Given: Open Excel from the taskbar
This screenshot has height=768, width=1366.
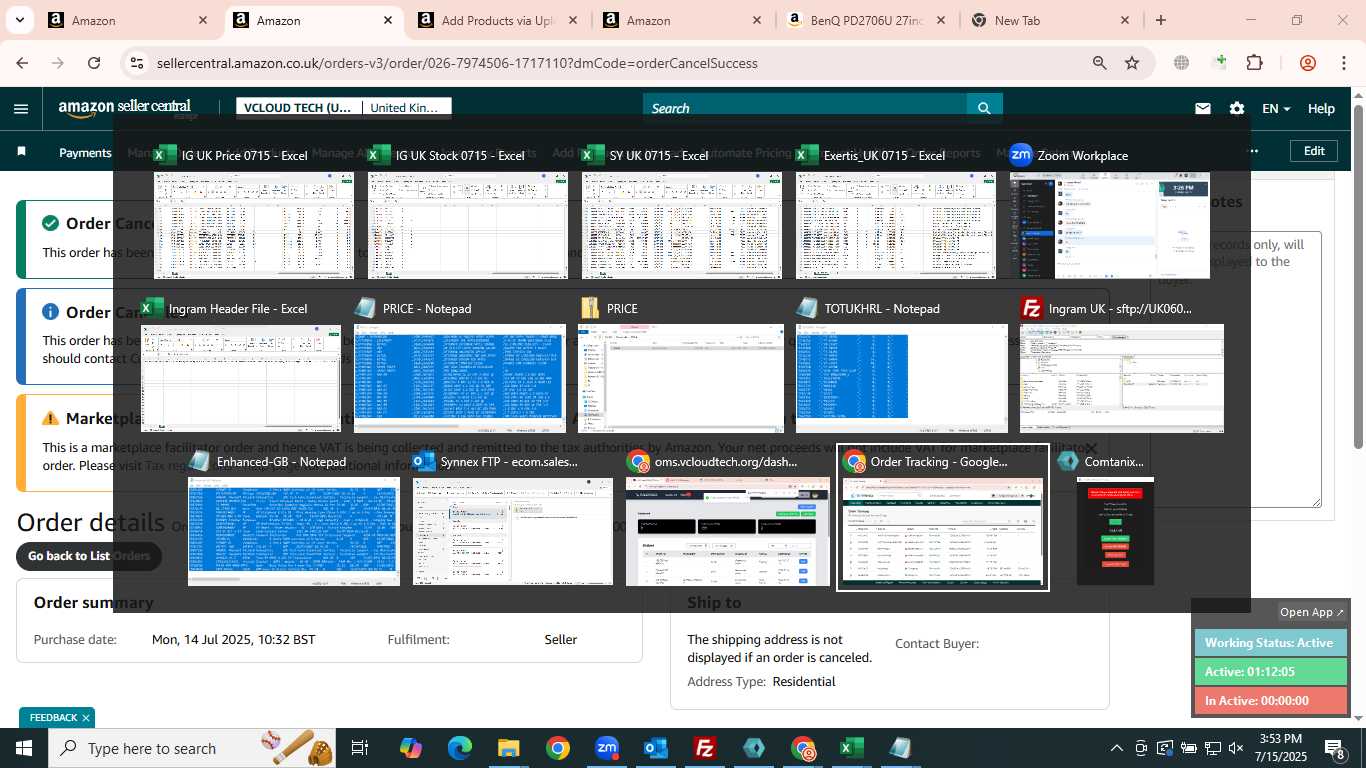Looking at the screenshot, I should 852,748.
